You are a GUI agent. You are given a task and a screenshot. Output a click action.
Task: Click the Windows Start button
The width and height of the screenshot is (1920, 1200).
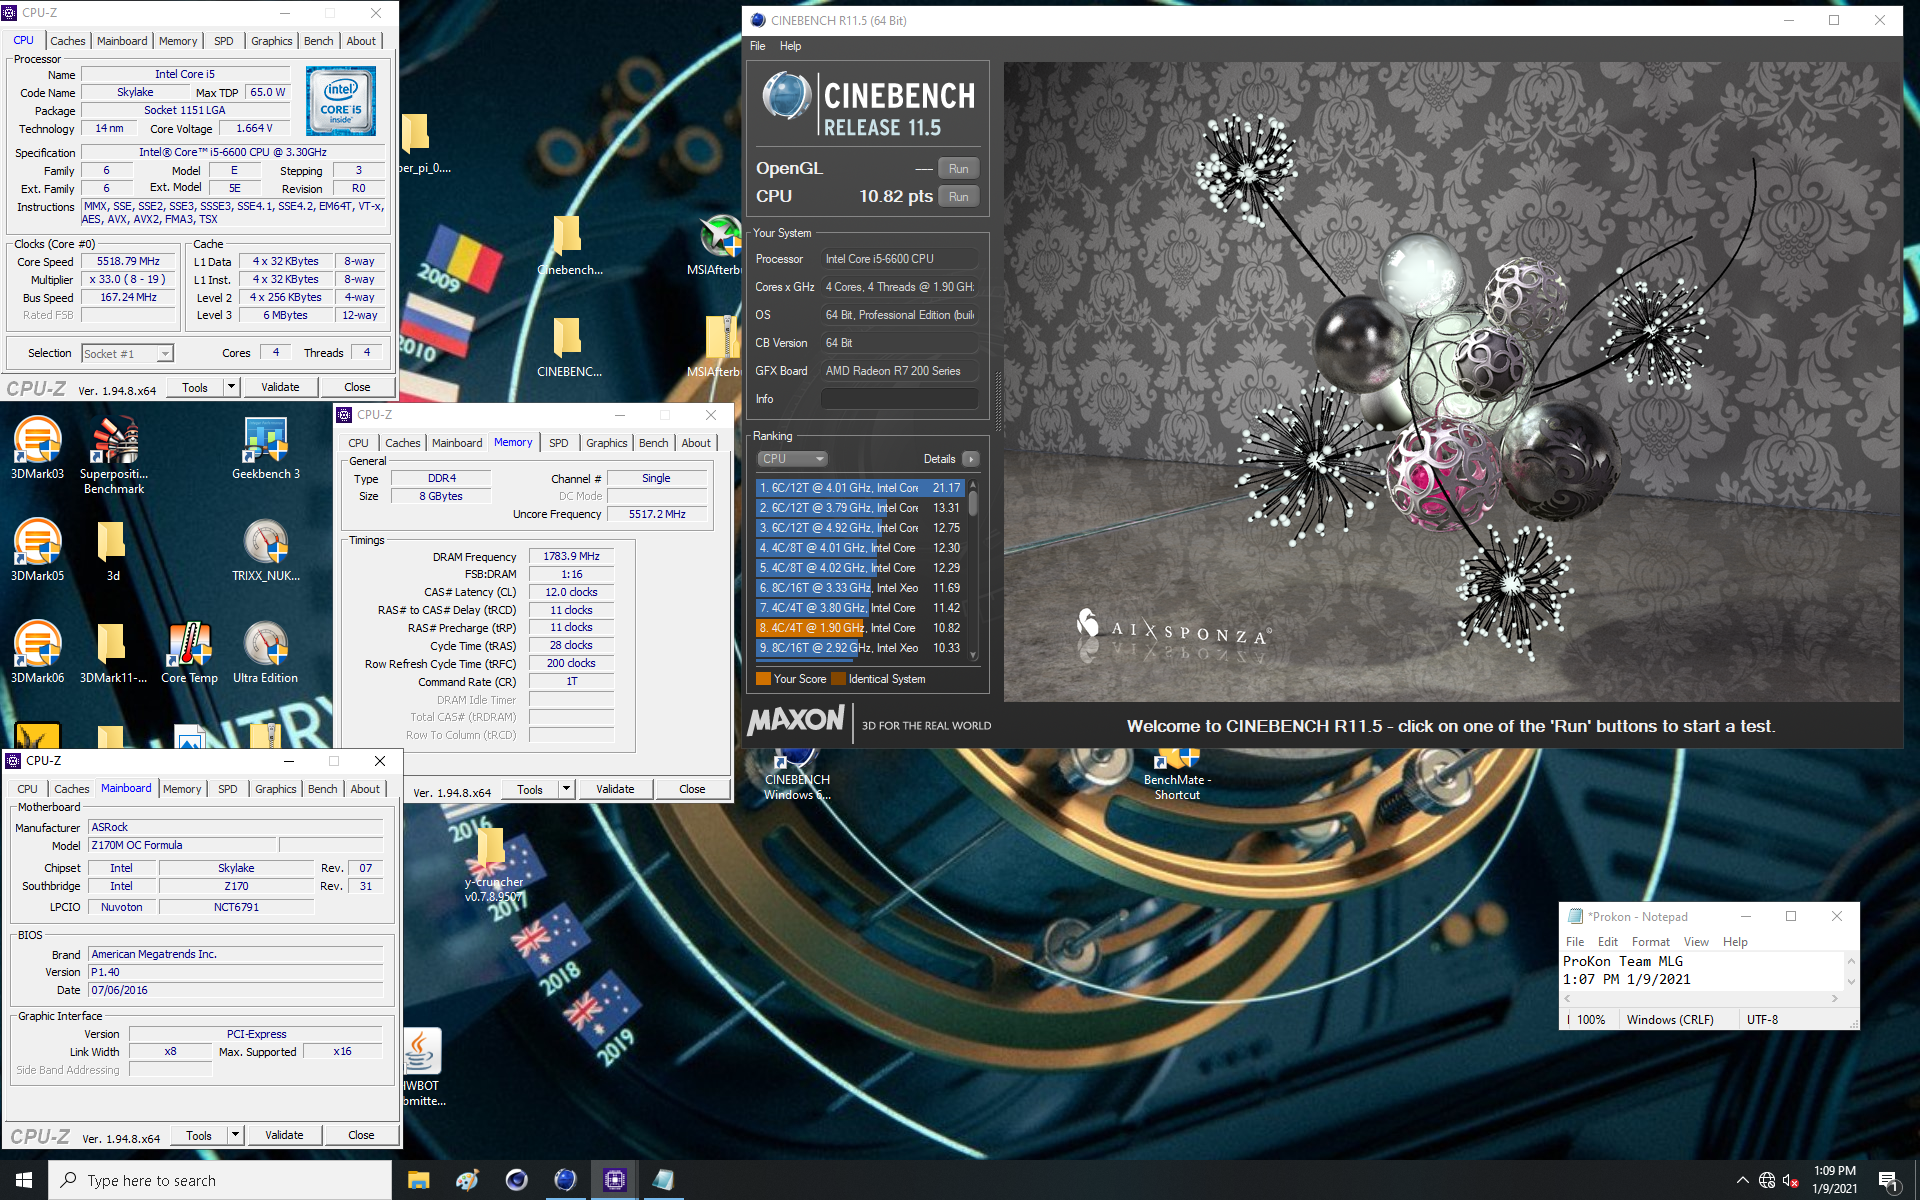coord(24,1180)
